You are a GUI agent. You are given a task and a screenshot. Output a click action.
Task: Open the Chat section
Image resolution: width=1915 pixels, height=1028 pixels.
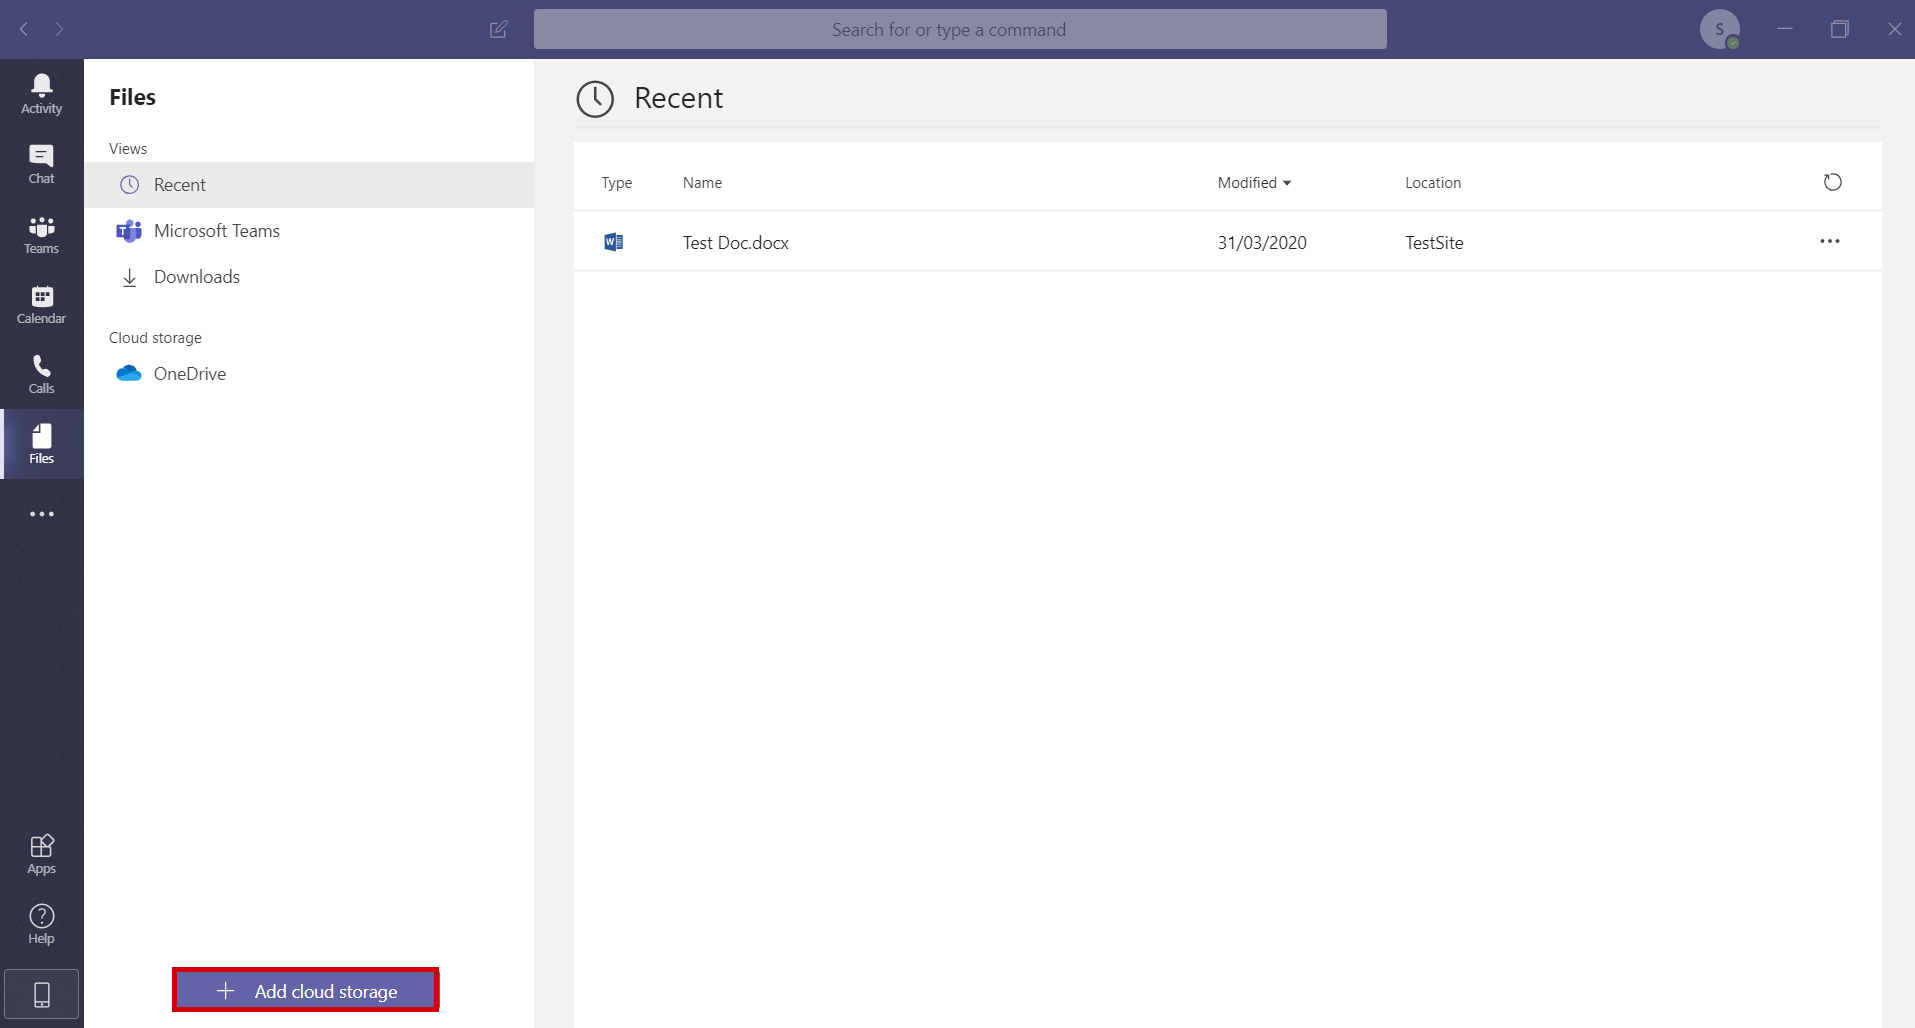click(x=41, y=164)
